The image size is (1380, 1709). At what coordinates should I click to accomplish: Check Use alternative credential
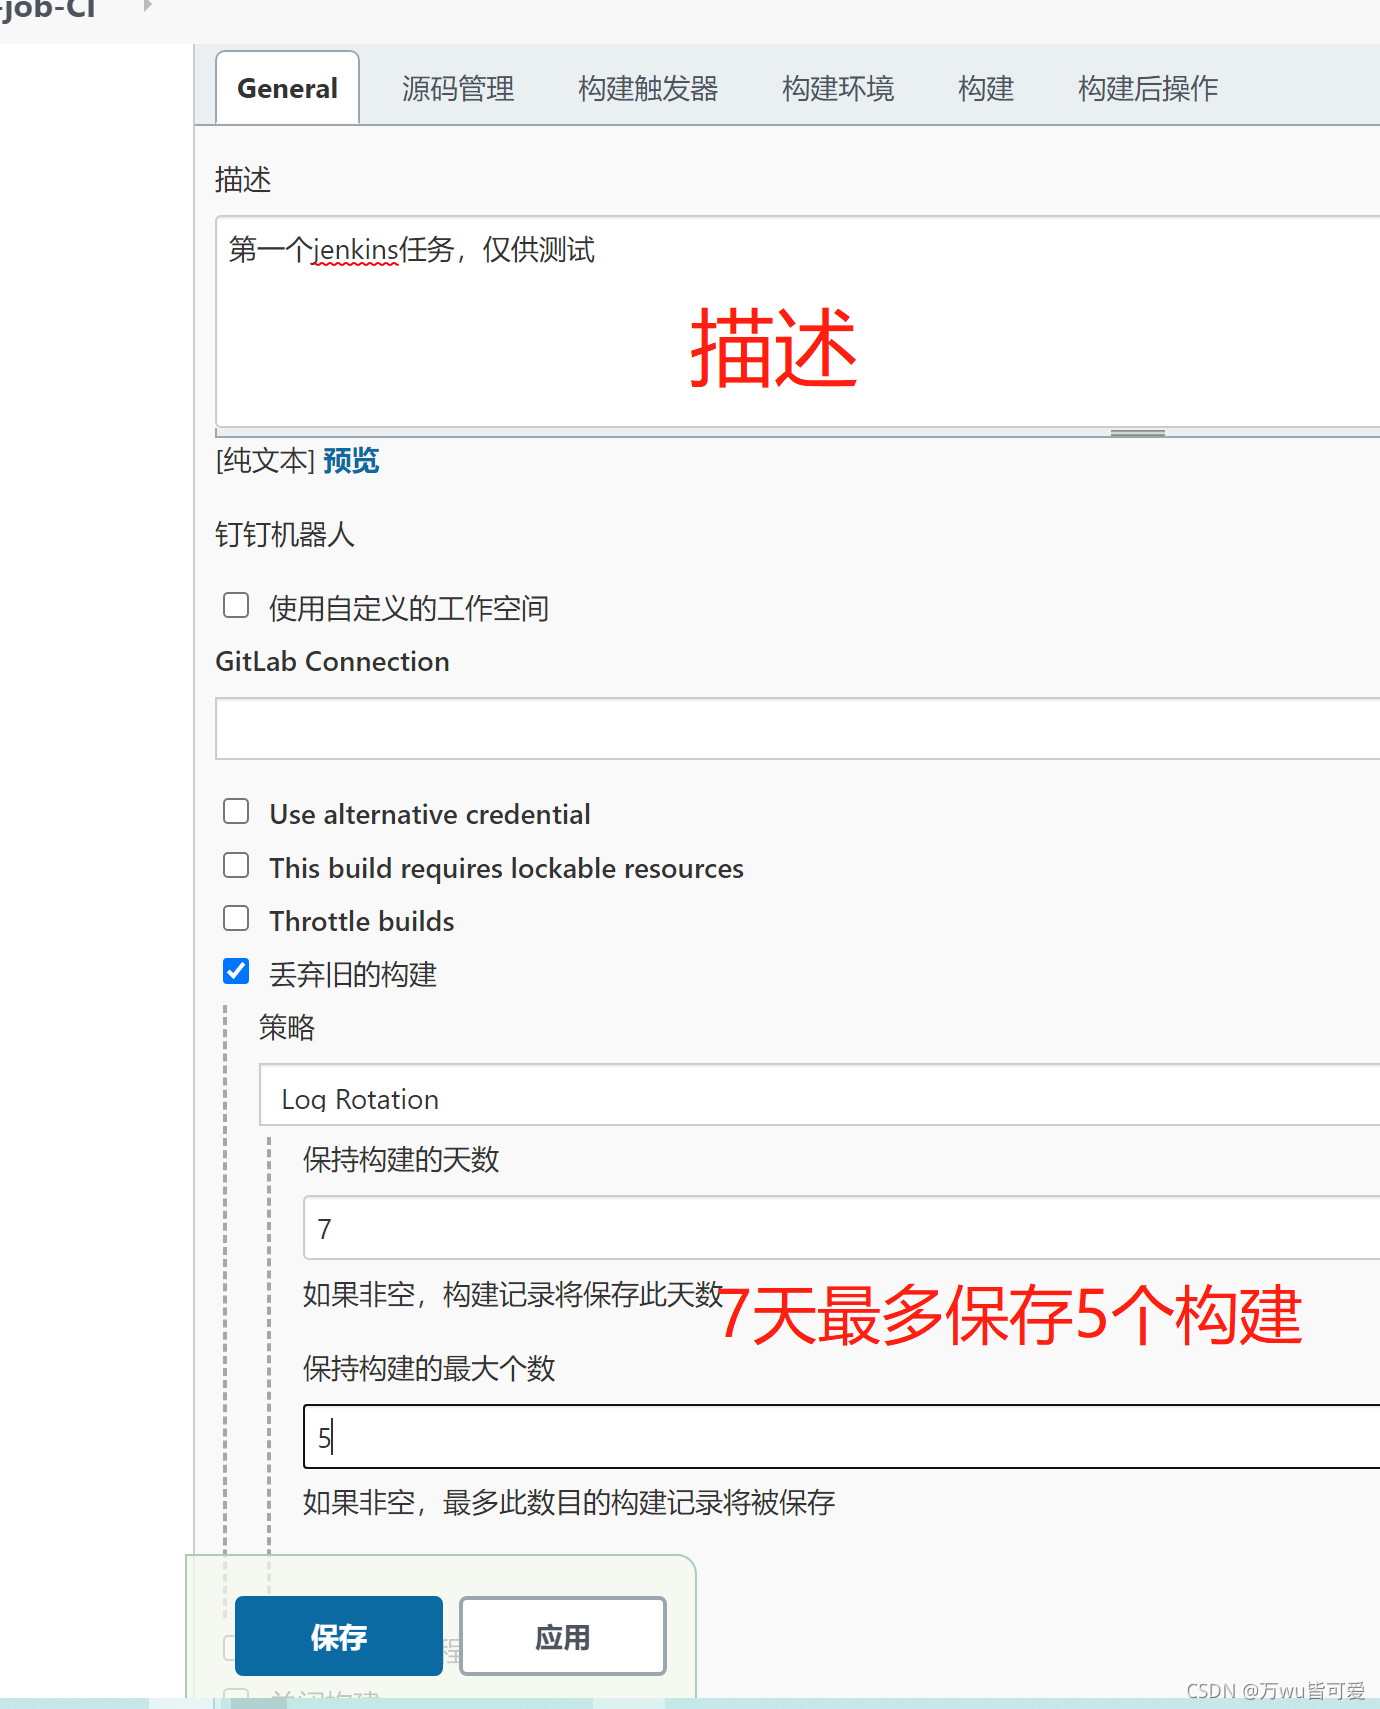click(236, 811)
